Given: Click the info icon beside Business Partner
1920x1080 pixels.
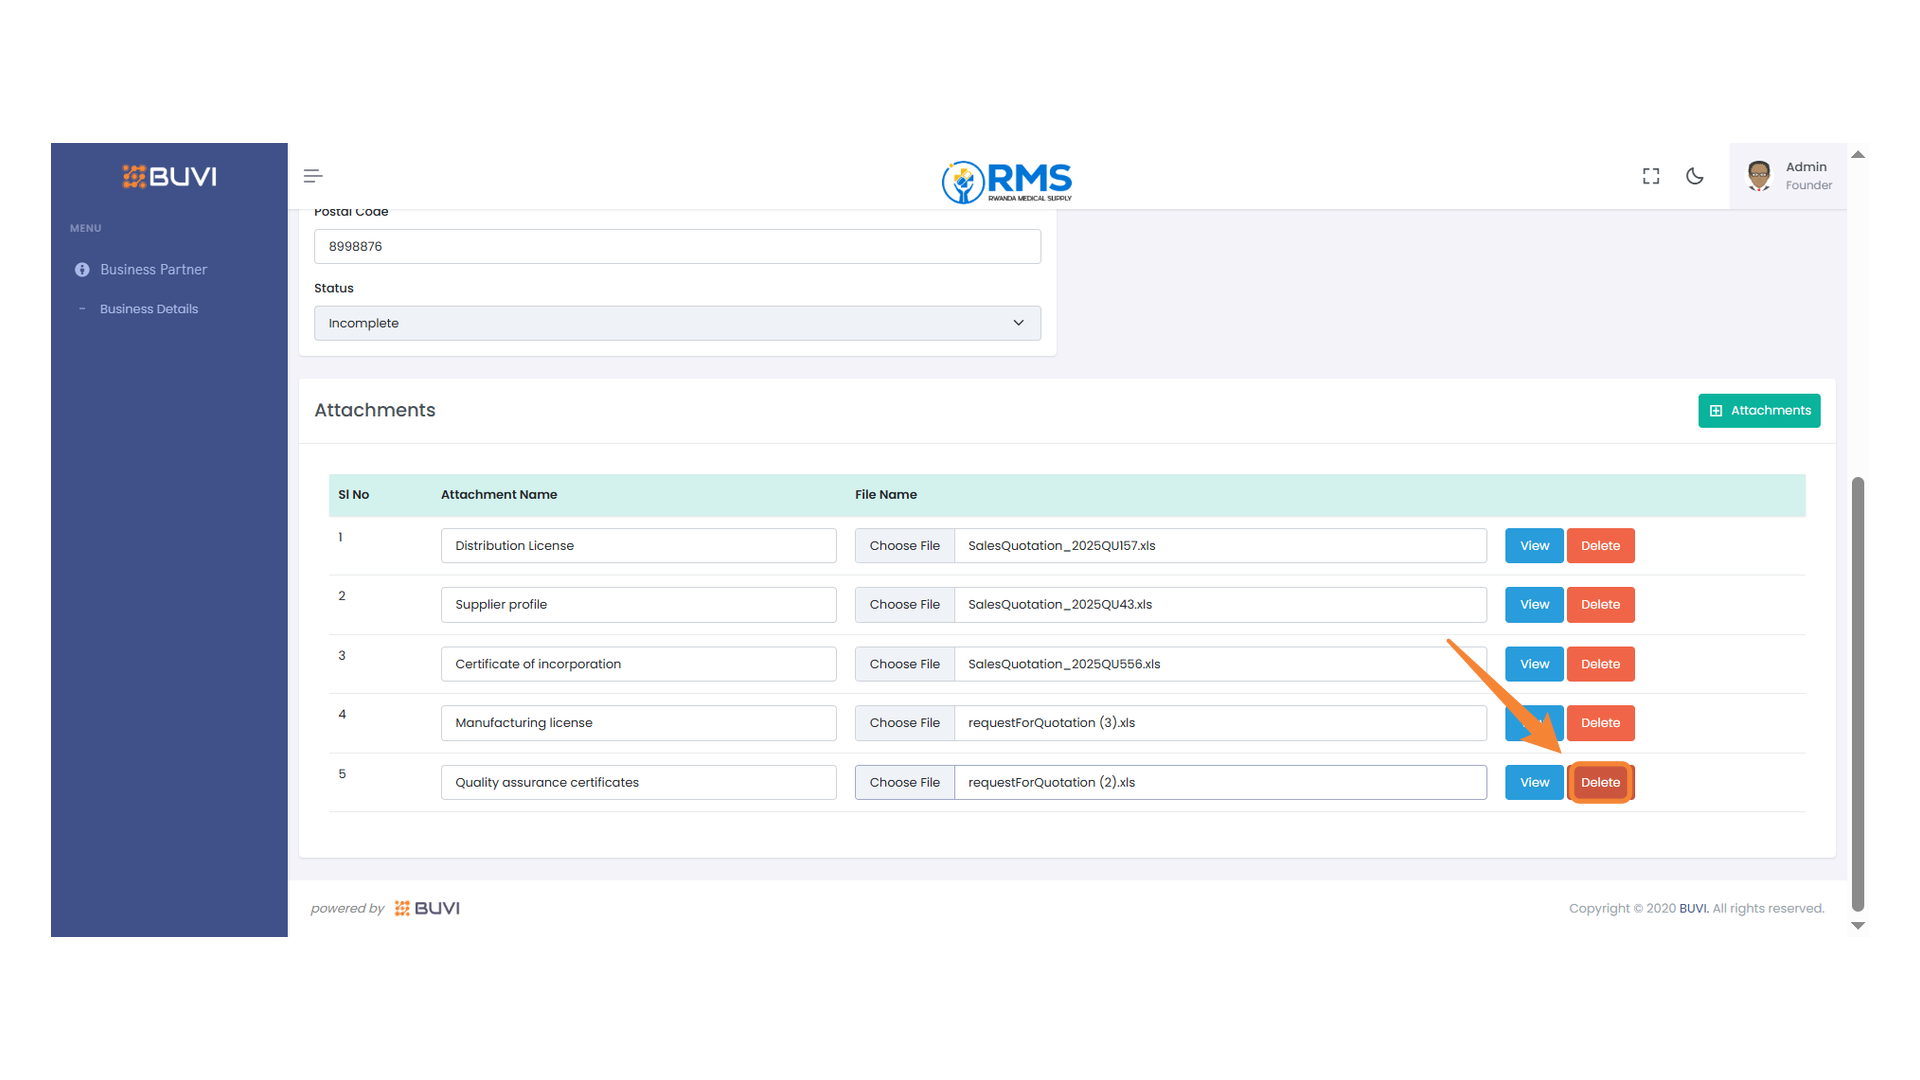Looking at the screenshot, I should (x=82, y=270).
